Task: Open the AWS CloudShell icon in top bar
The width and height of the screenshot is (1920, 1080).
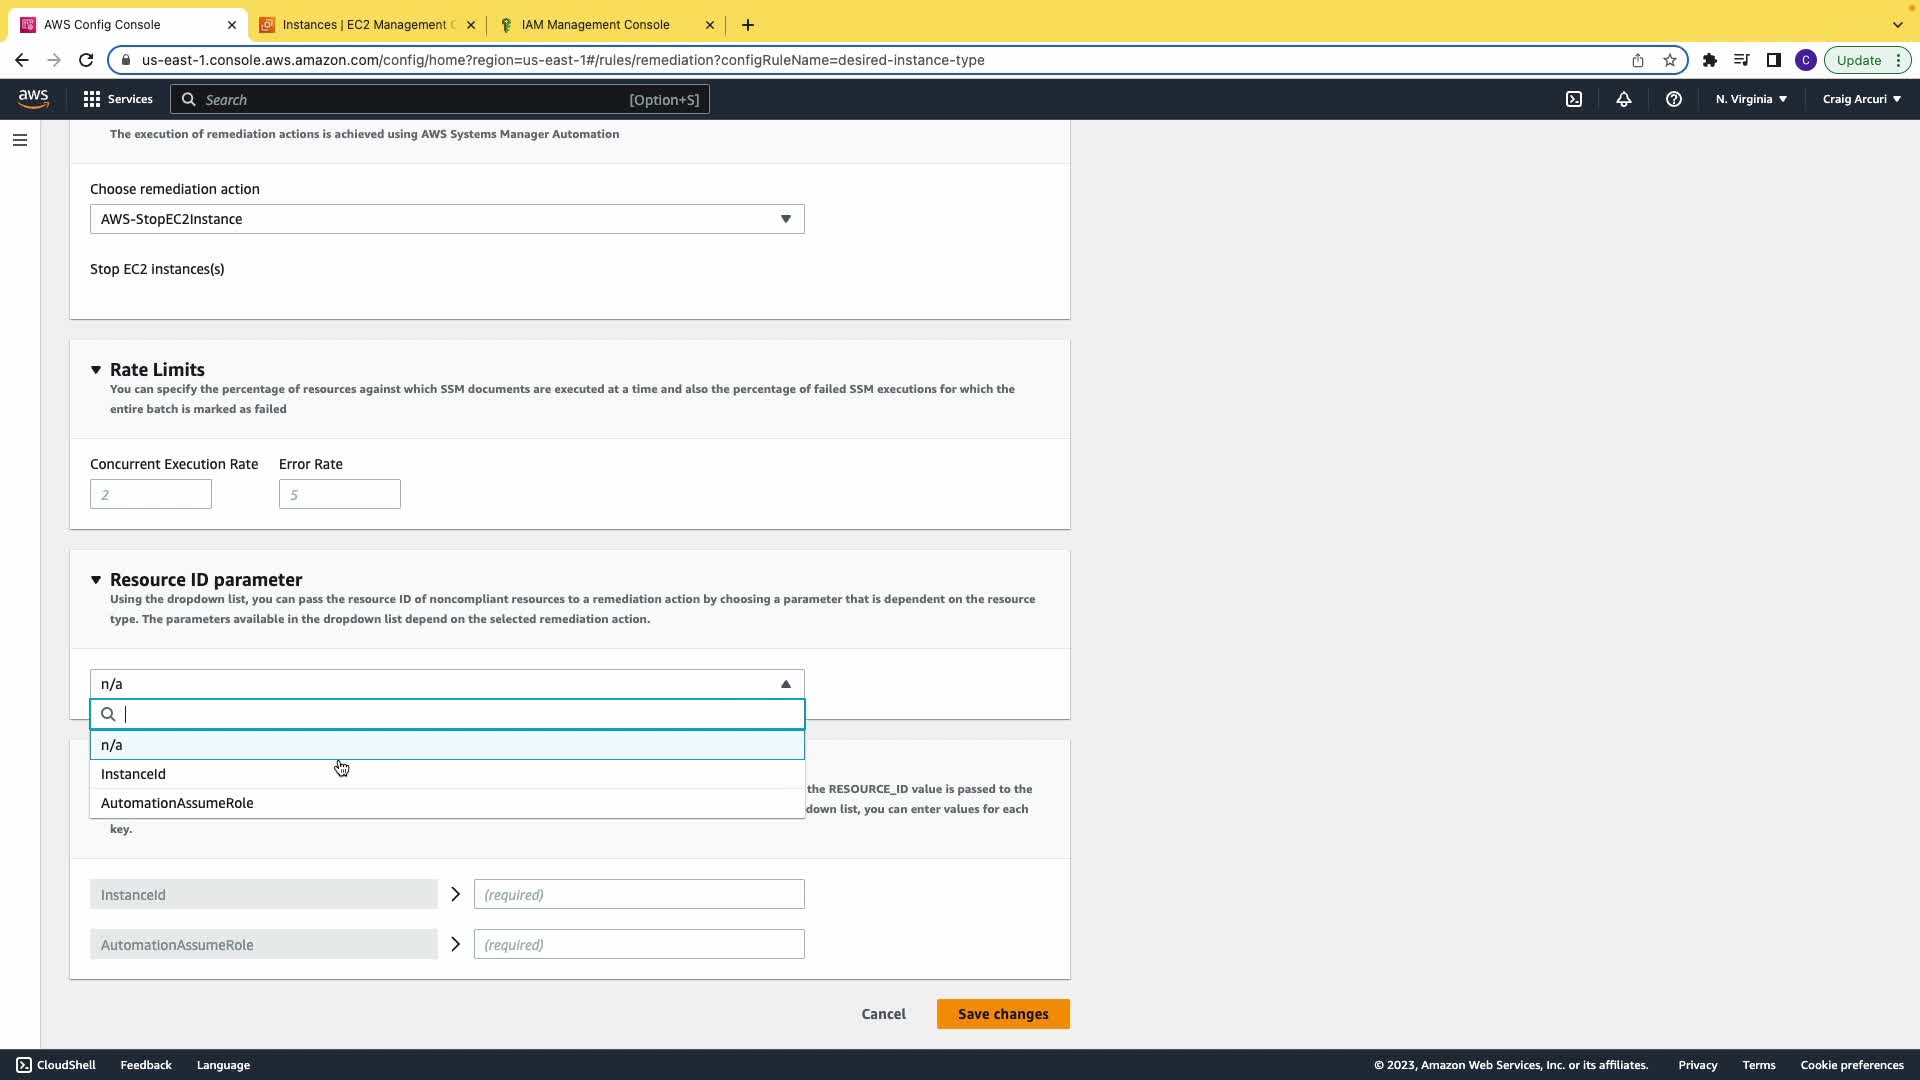Action: point(1574,99)
